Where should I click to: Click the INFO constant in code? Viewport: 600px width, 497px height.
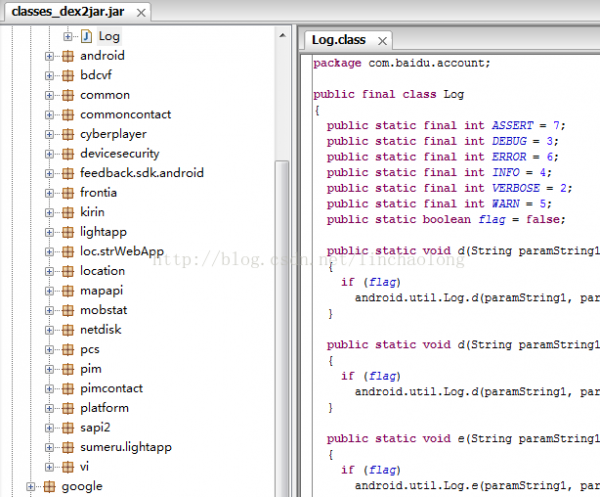(x=505, y=173)
